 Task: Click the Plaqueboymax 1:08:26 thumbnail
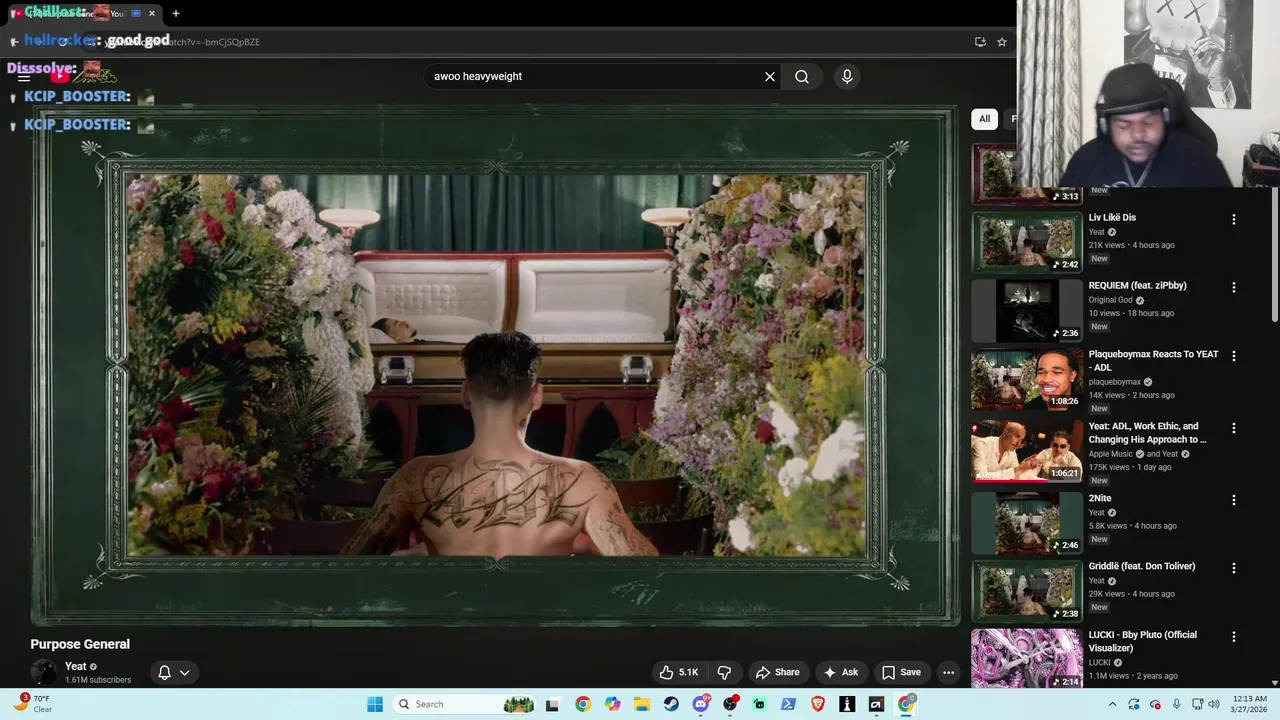[x=1026, y=379]
